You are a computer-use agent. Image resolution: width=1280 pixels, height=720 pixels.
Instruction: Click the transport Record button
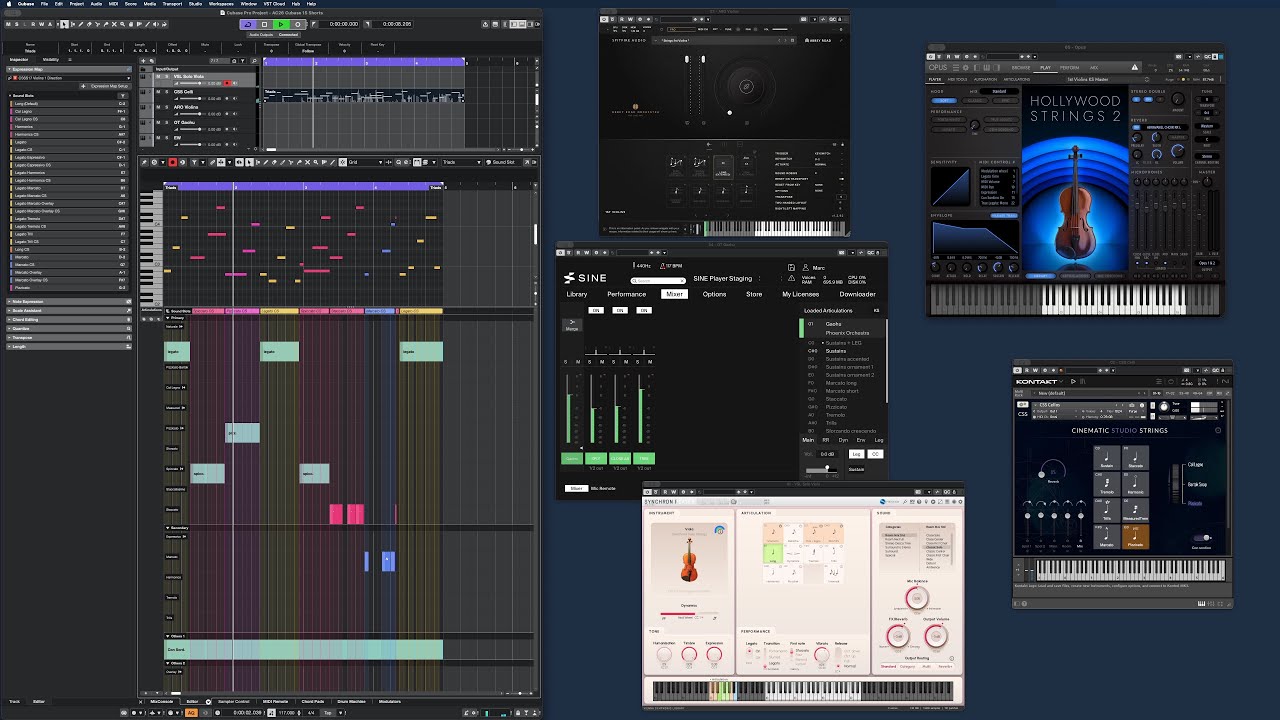[x=298, y=24]
